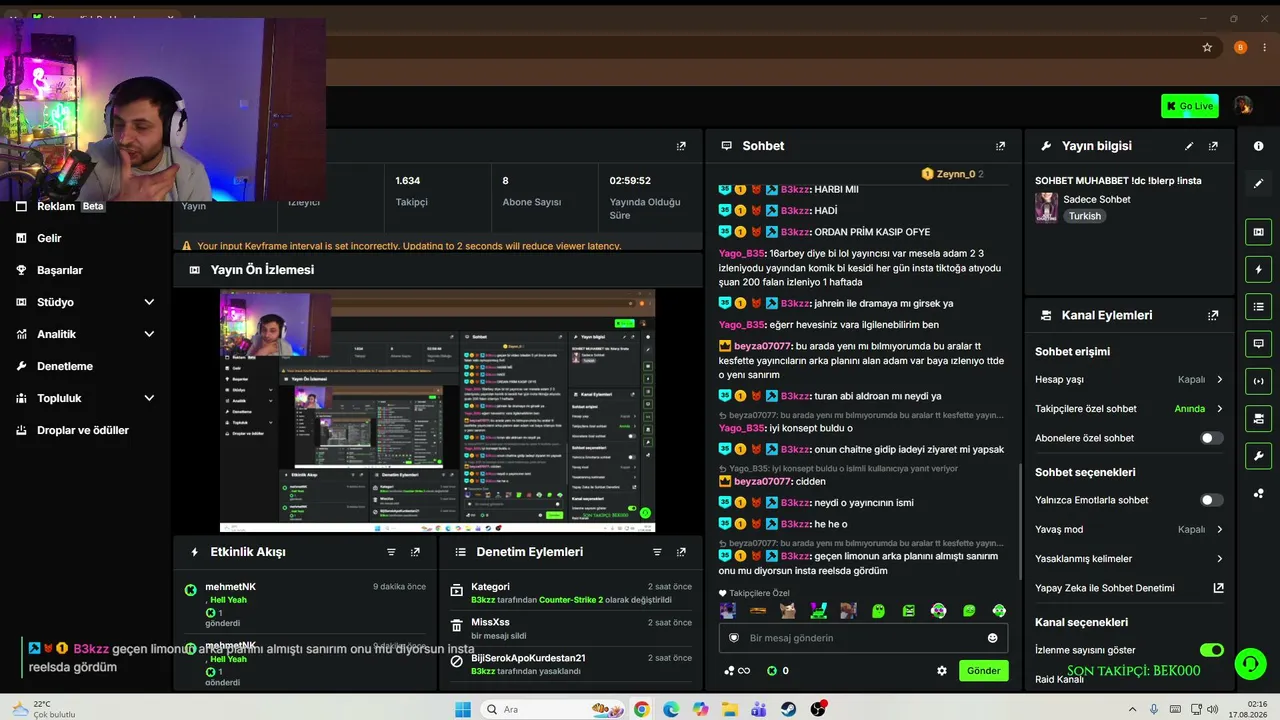Open the Sadece Sohbet category
The image size is (1280, 720).
[x=1097, y=199]
